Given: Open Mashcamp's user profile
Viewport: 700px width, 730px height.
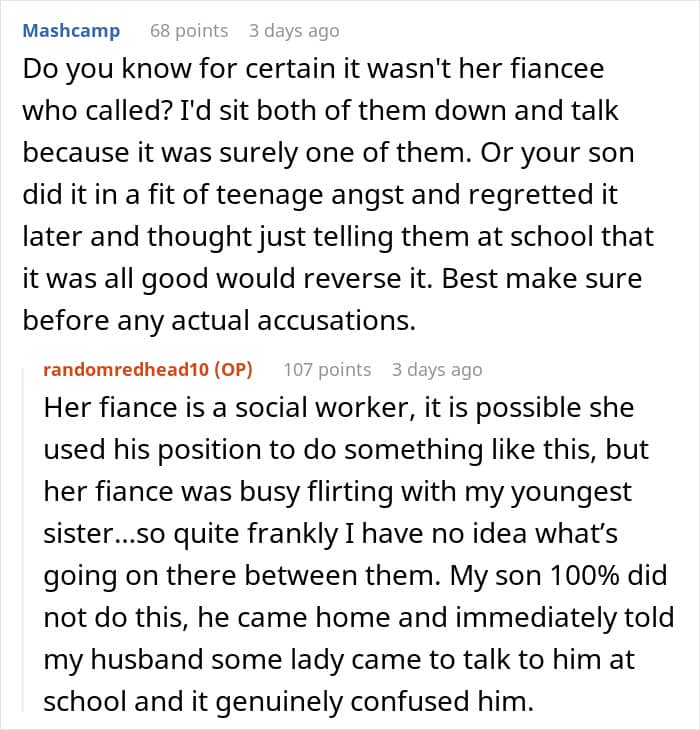Looking at the screenshot, I should pos(71,31).
